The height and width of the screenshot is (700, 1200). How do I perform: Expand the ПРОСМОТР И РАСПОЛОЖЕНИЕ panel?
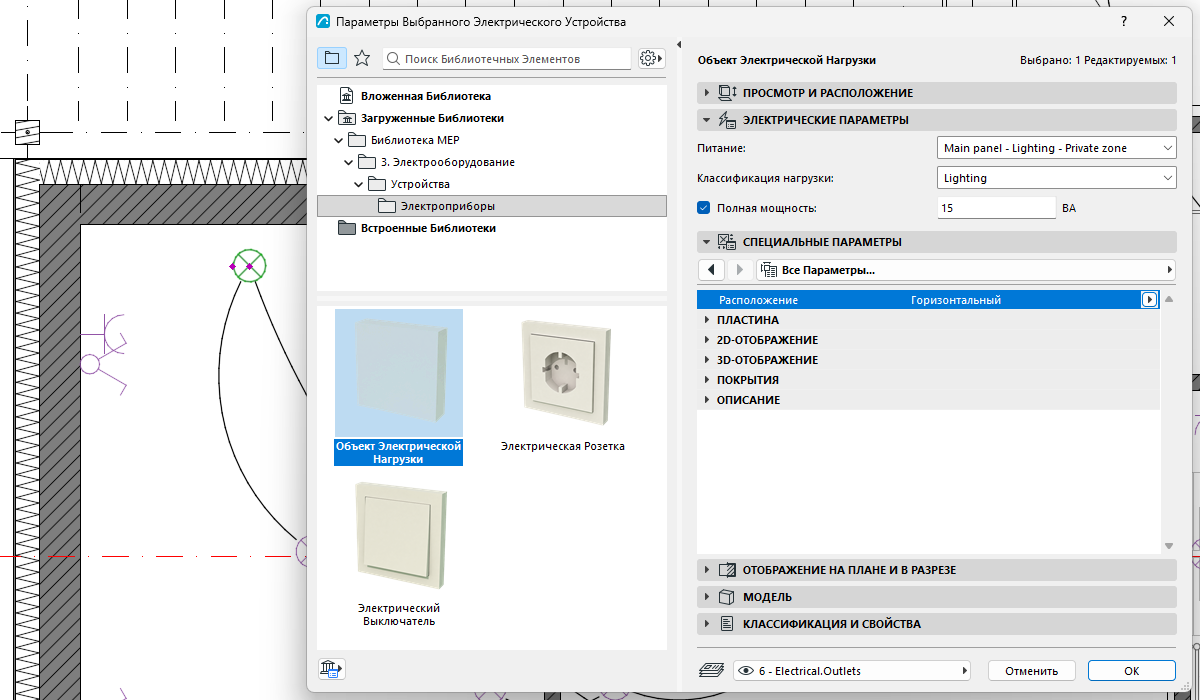[x=937, y=93]
